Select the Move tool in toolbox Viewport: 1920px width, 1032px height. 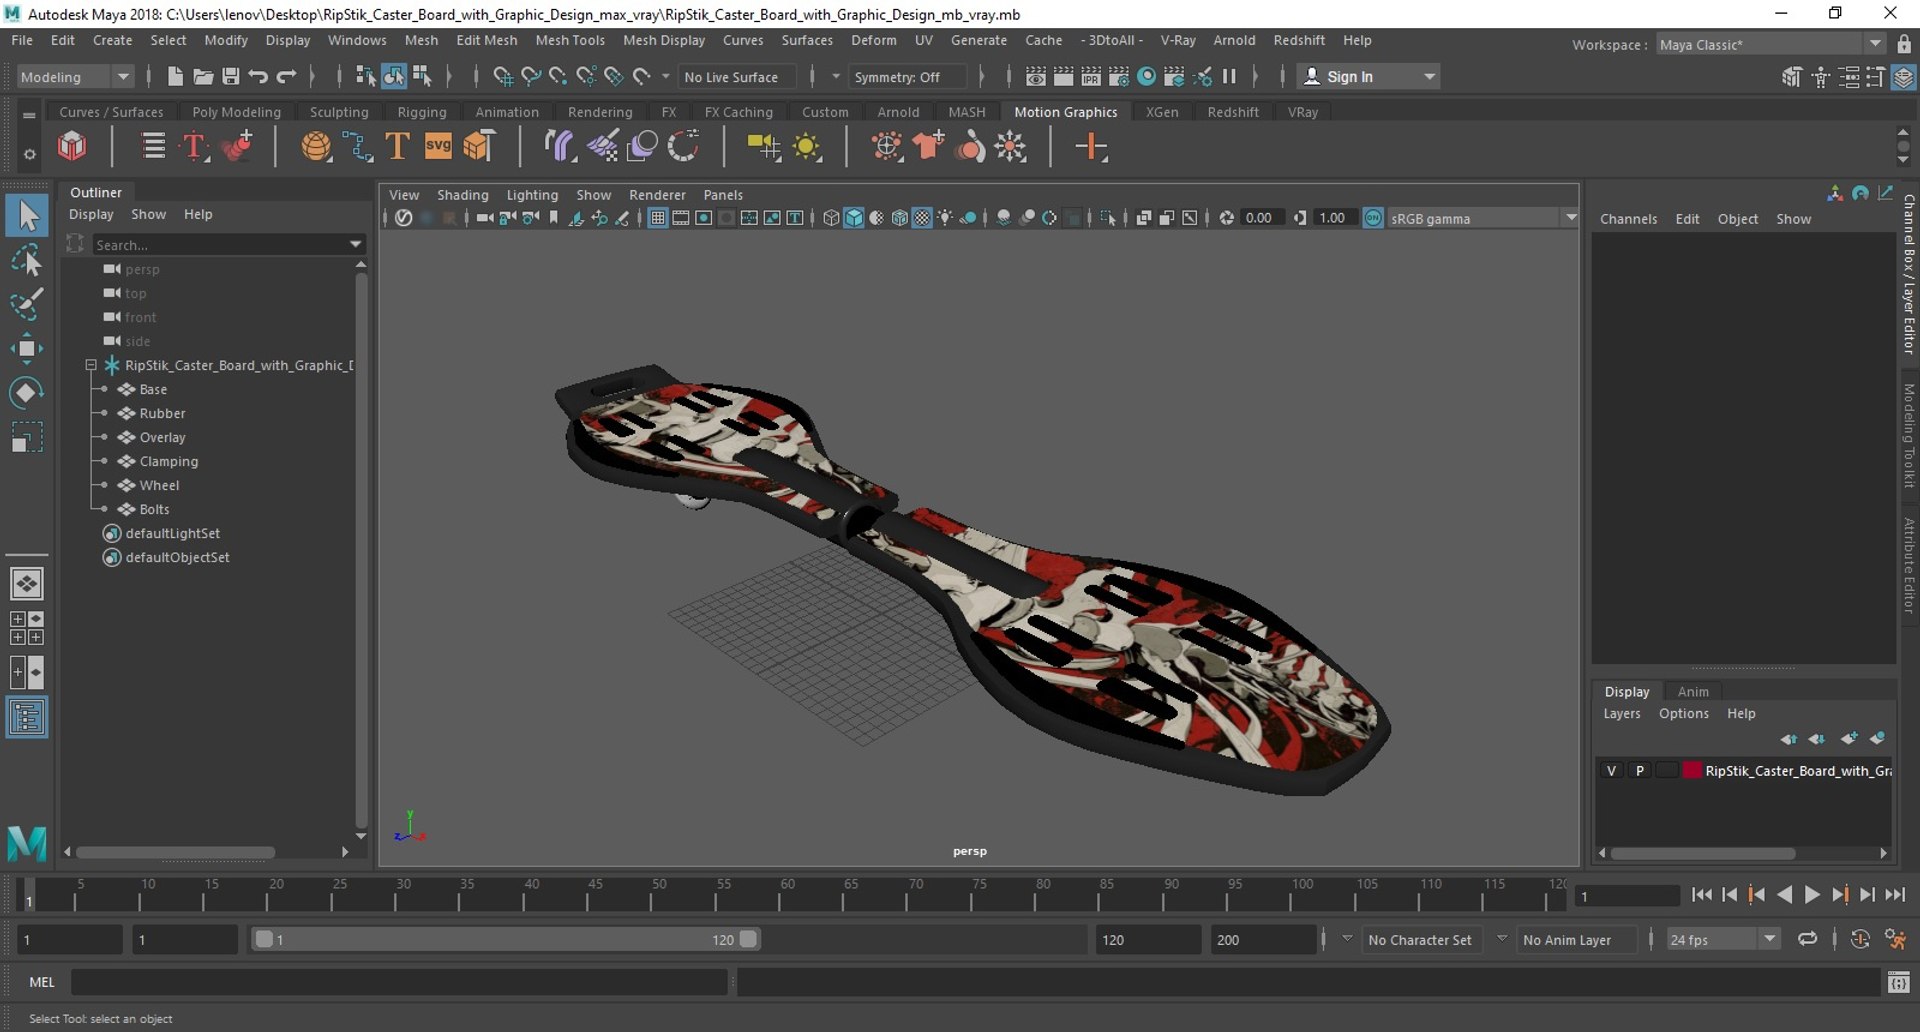click(x=27, y=348)
